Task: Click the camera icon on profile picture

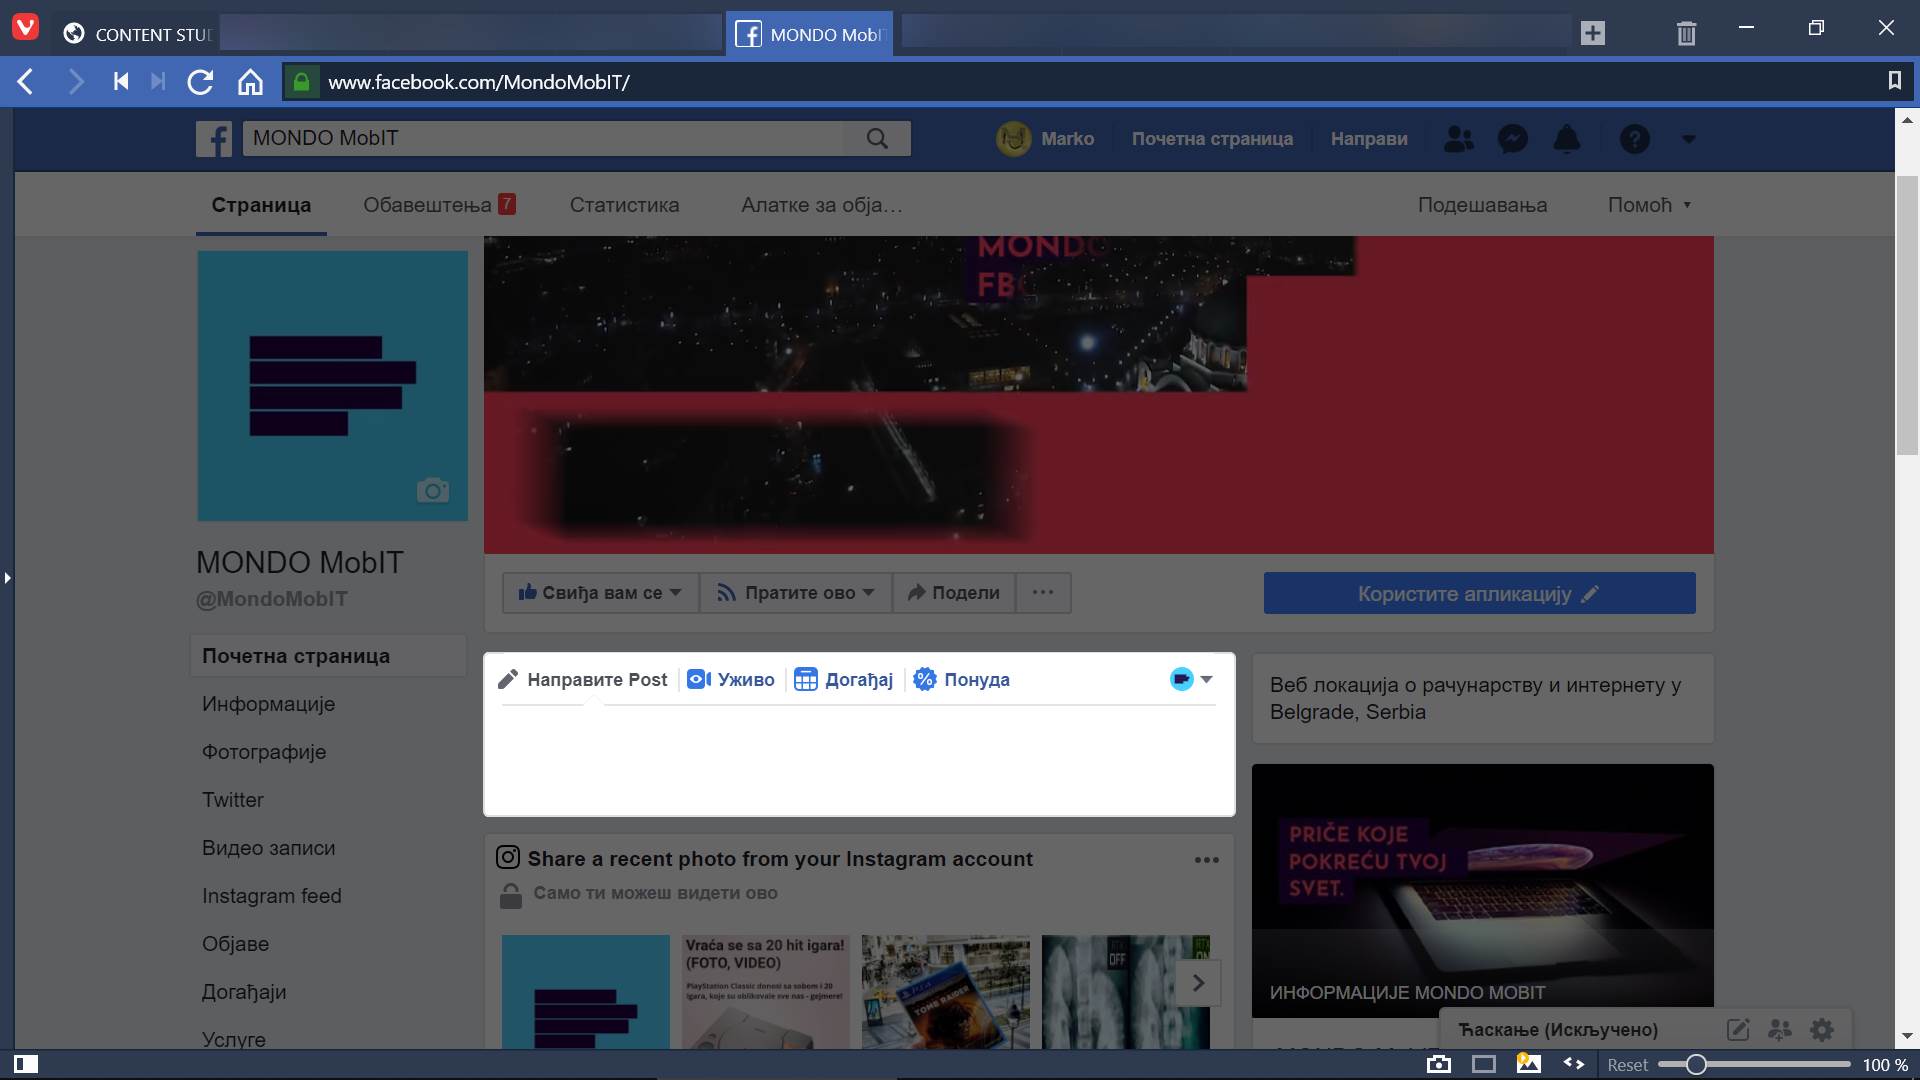Action: coord(432,490)
